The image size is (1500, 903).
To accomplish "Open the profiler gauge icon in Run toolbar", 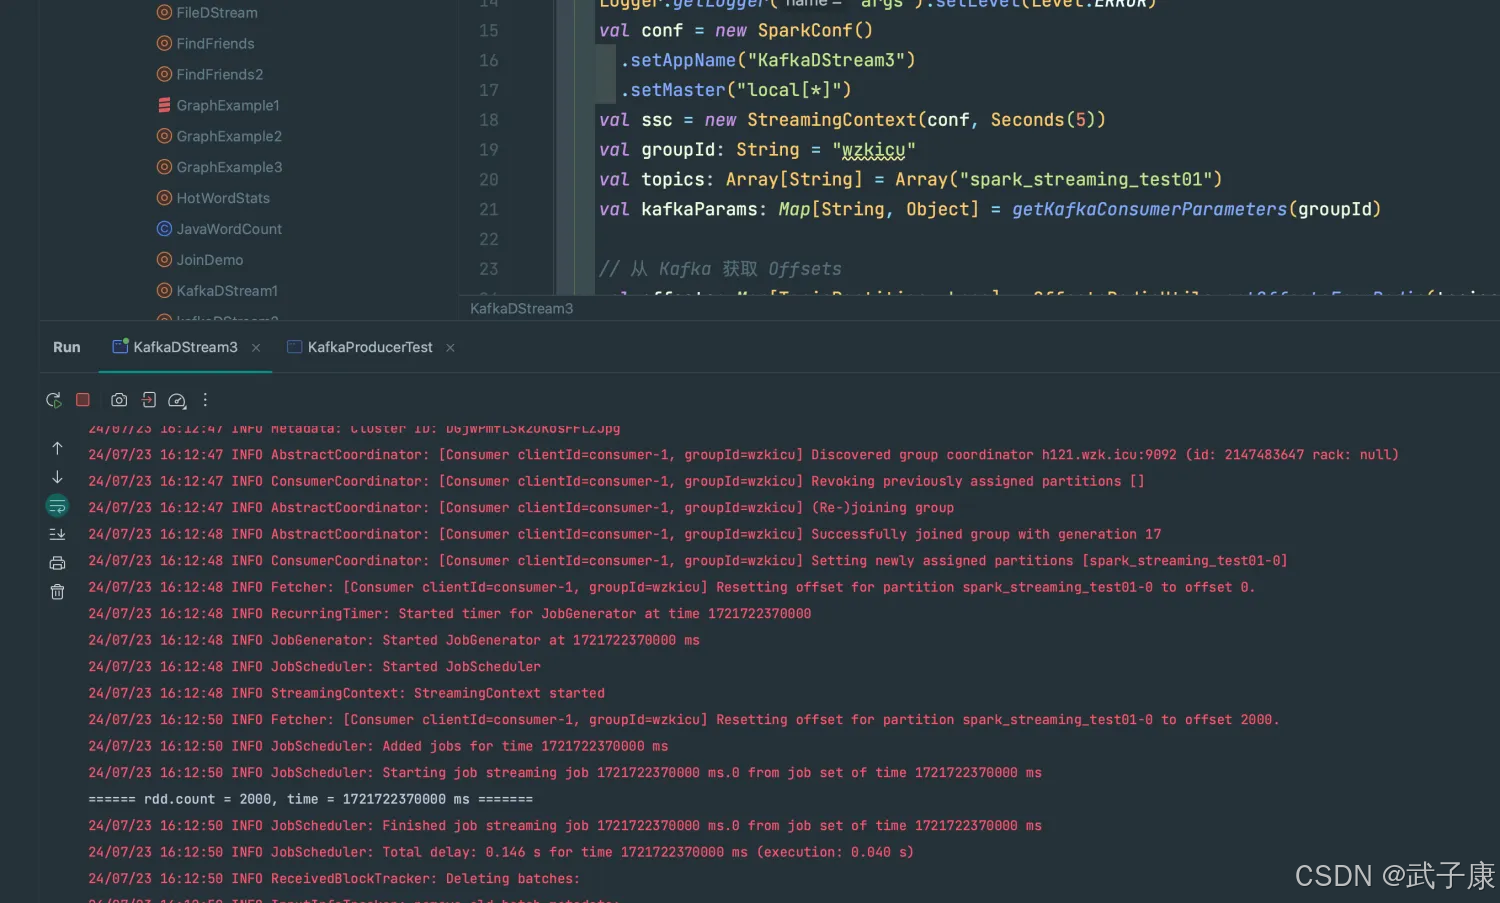I will pyautogui.click(x=177, y=400).
